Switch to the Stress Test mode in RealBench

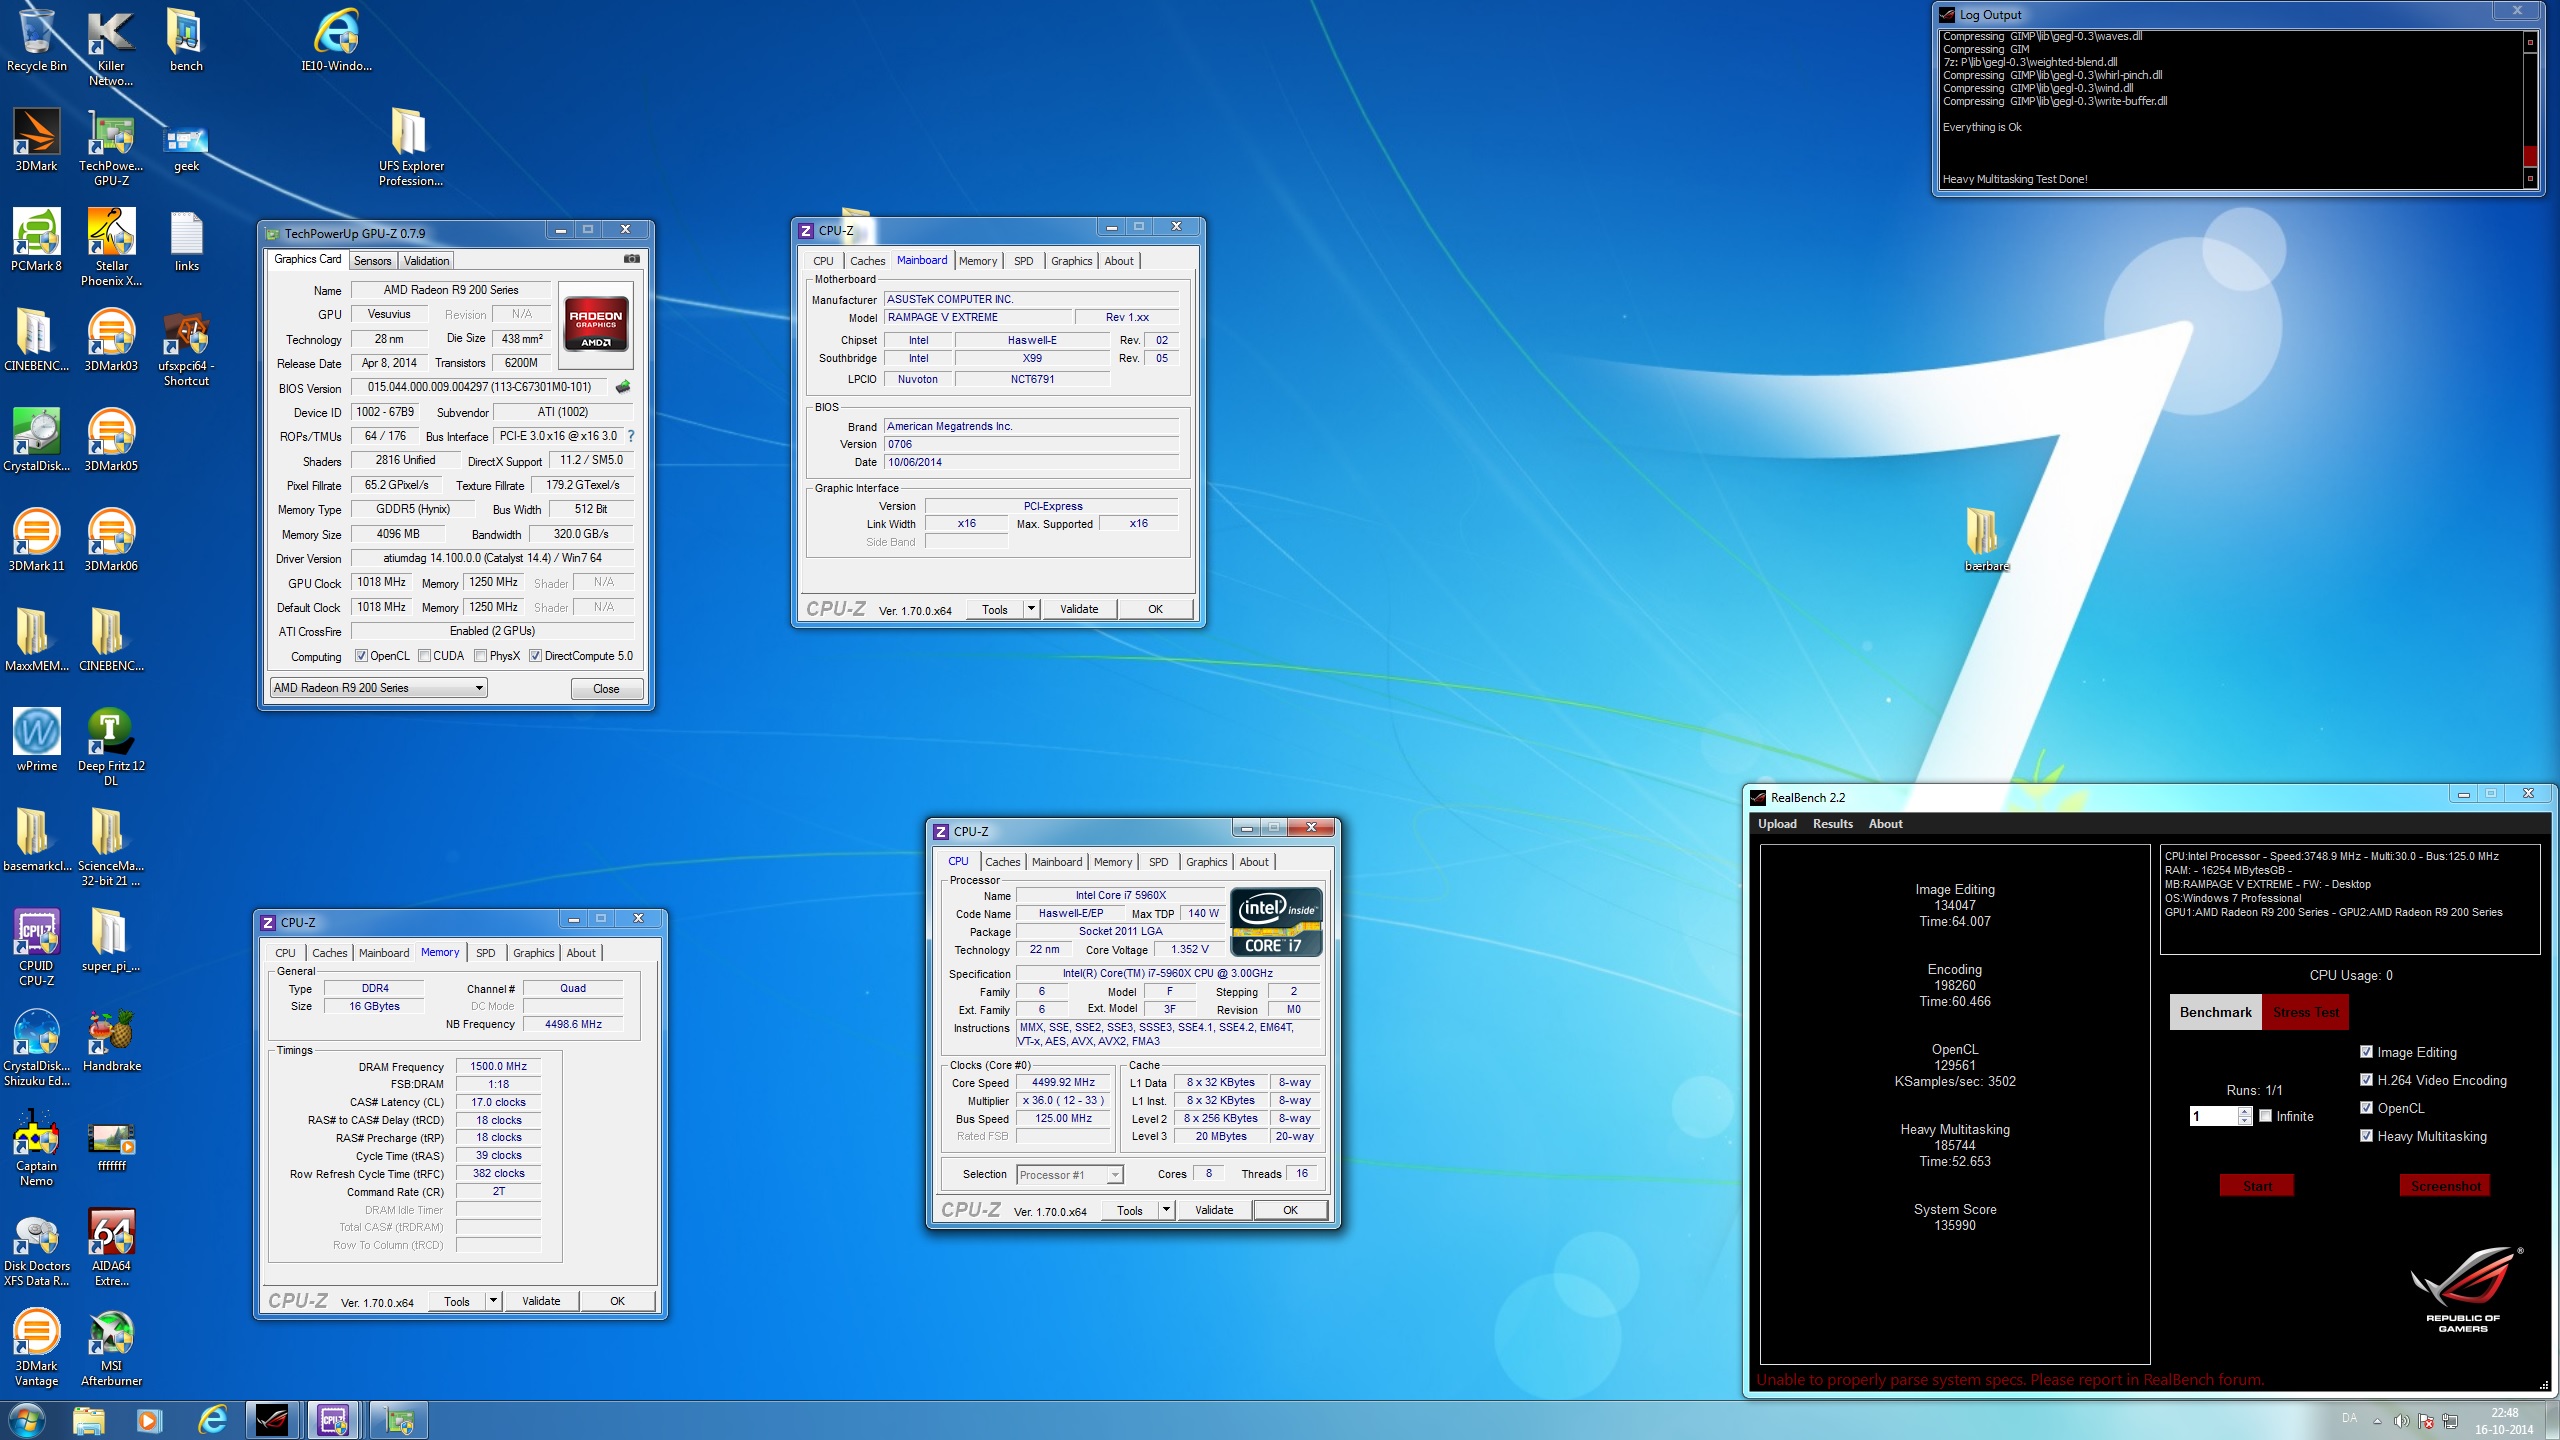2305,1012
